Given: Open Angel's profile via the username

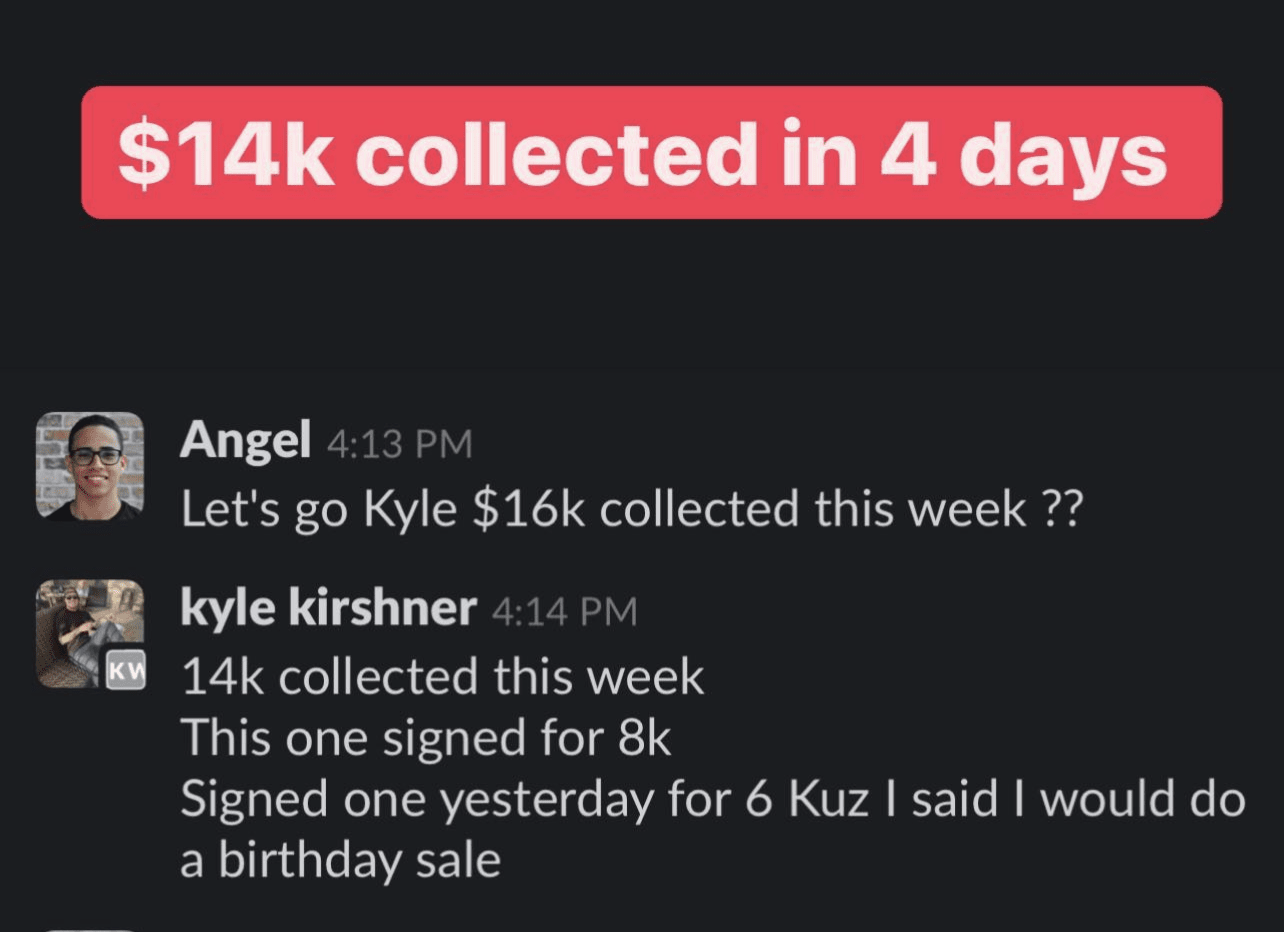Looking at the screenshot, I should click(245, 441).
